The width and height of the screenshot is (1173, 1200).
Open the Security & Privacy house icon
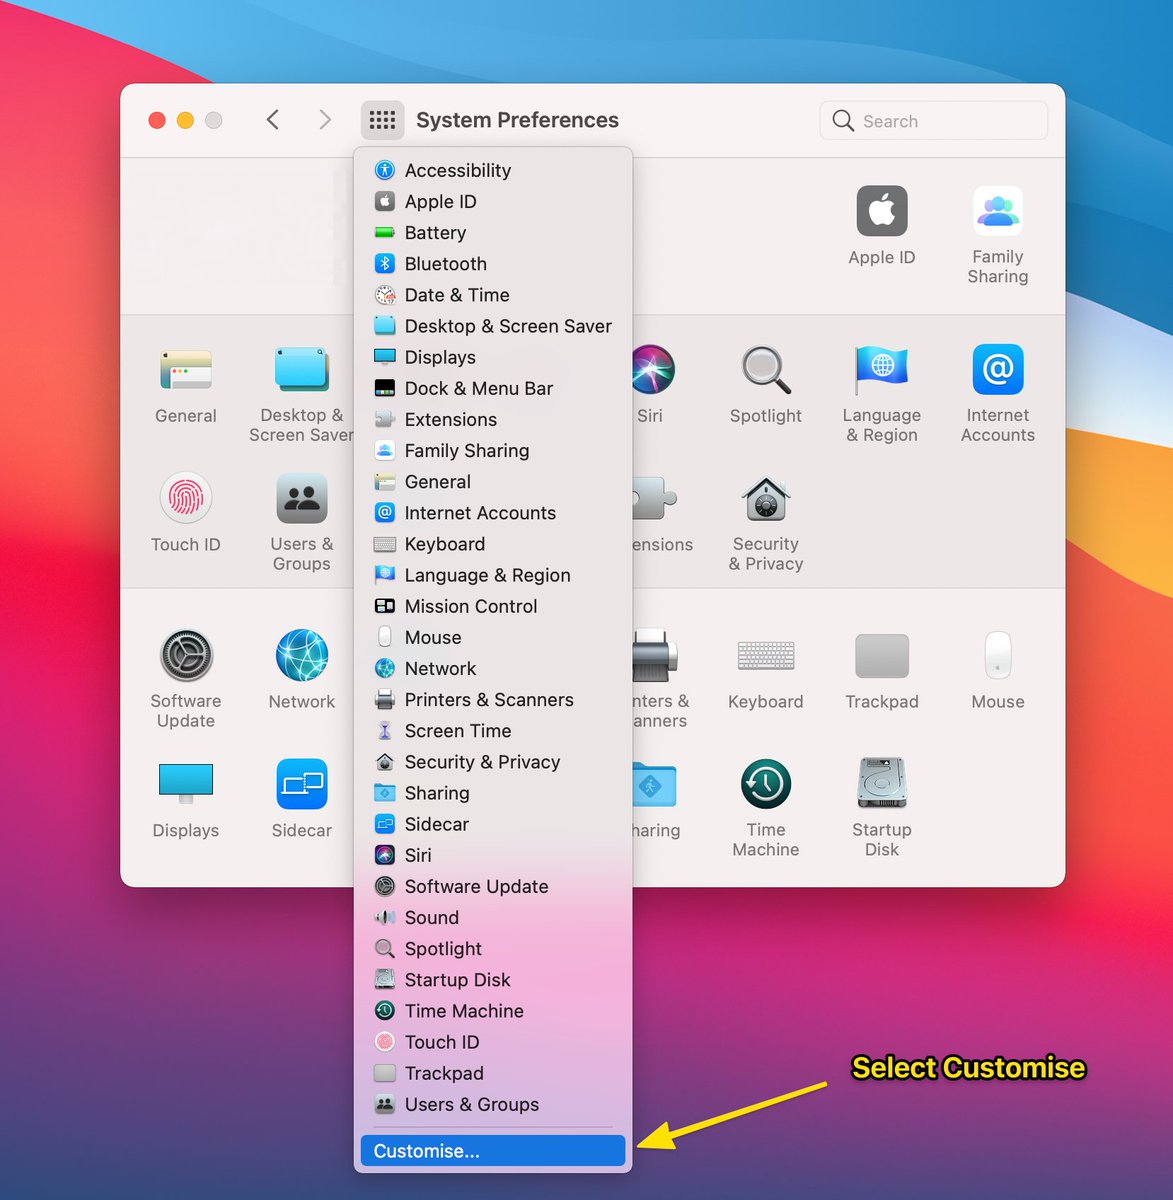tap(766, 498)
